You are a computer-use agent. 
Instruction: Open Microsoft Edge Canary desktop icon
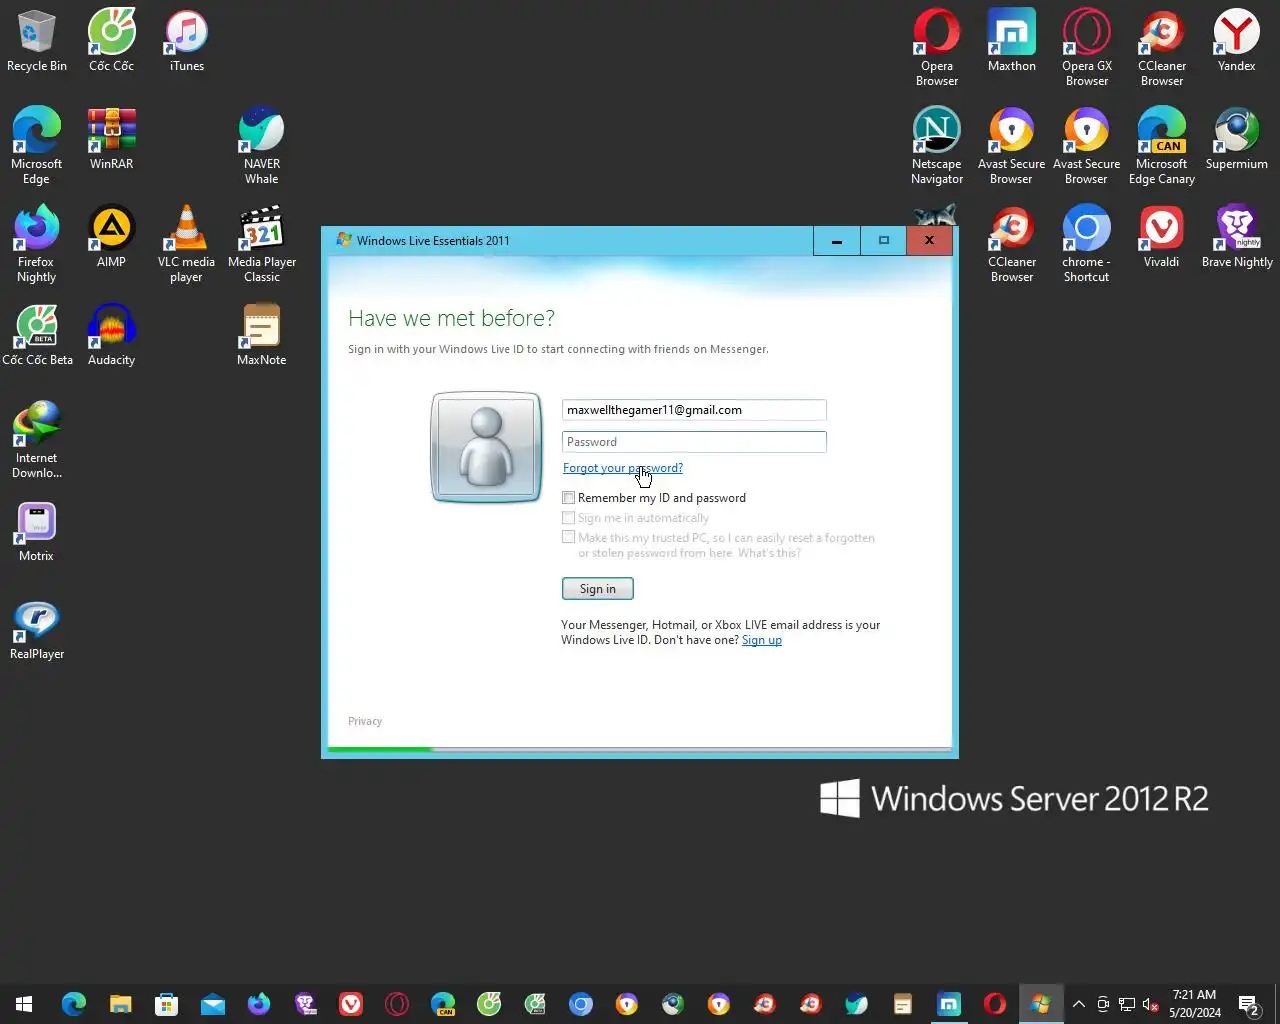[x=1162, y=146]
